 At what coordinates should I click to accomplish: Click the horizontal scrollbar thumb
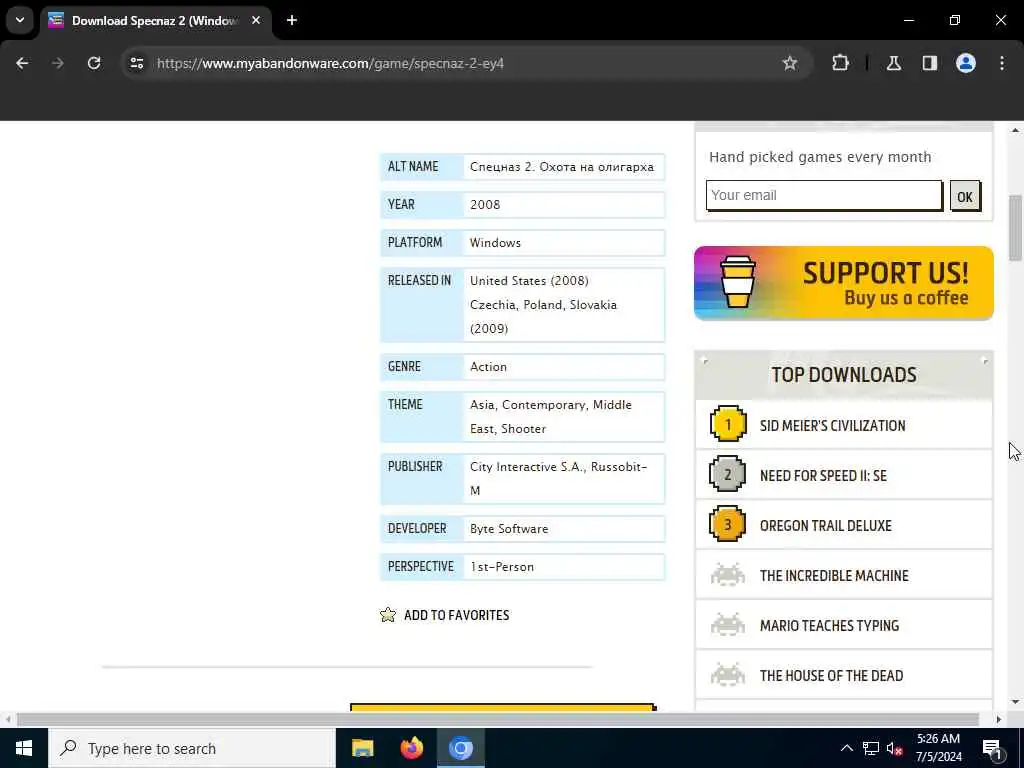click(x=498, y=720)
